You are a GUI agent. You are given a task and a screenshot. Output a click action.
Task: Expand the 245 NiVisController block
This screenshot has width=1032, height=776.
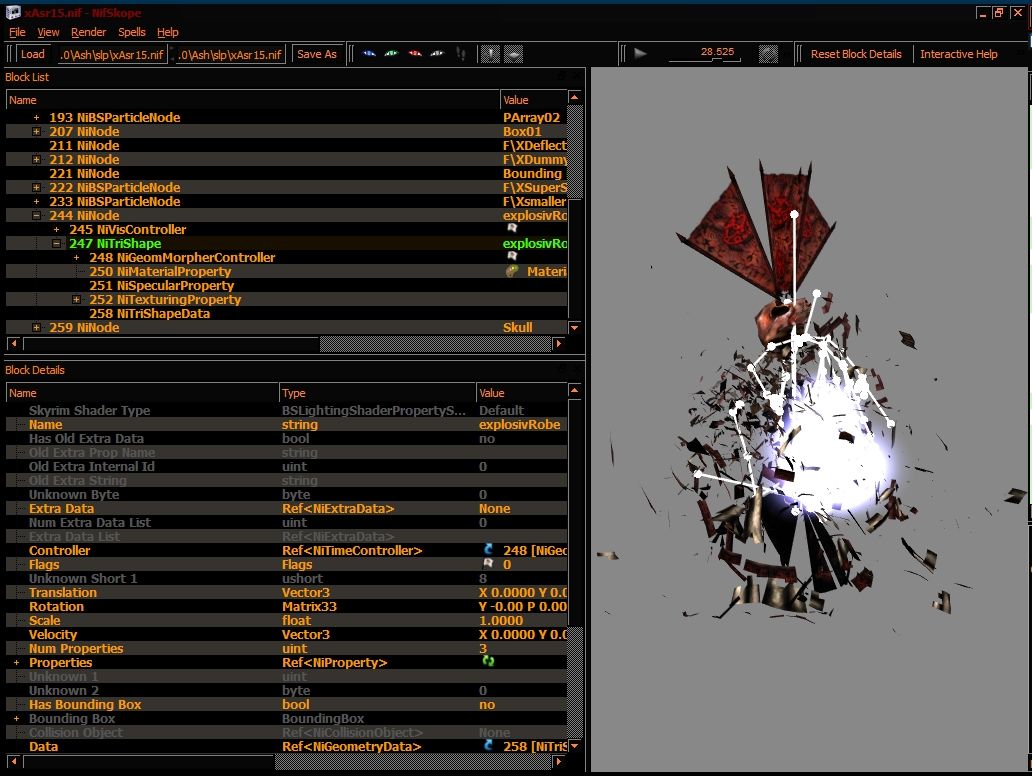[57, 230]
